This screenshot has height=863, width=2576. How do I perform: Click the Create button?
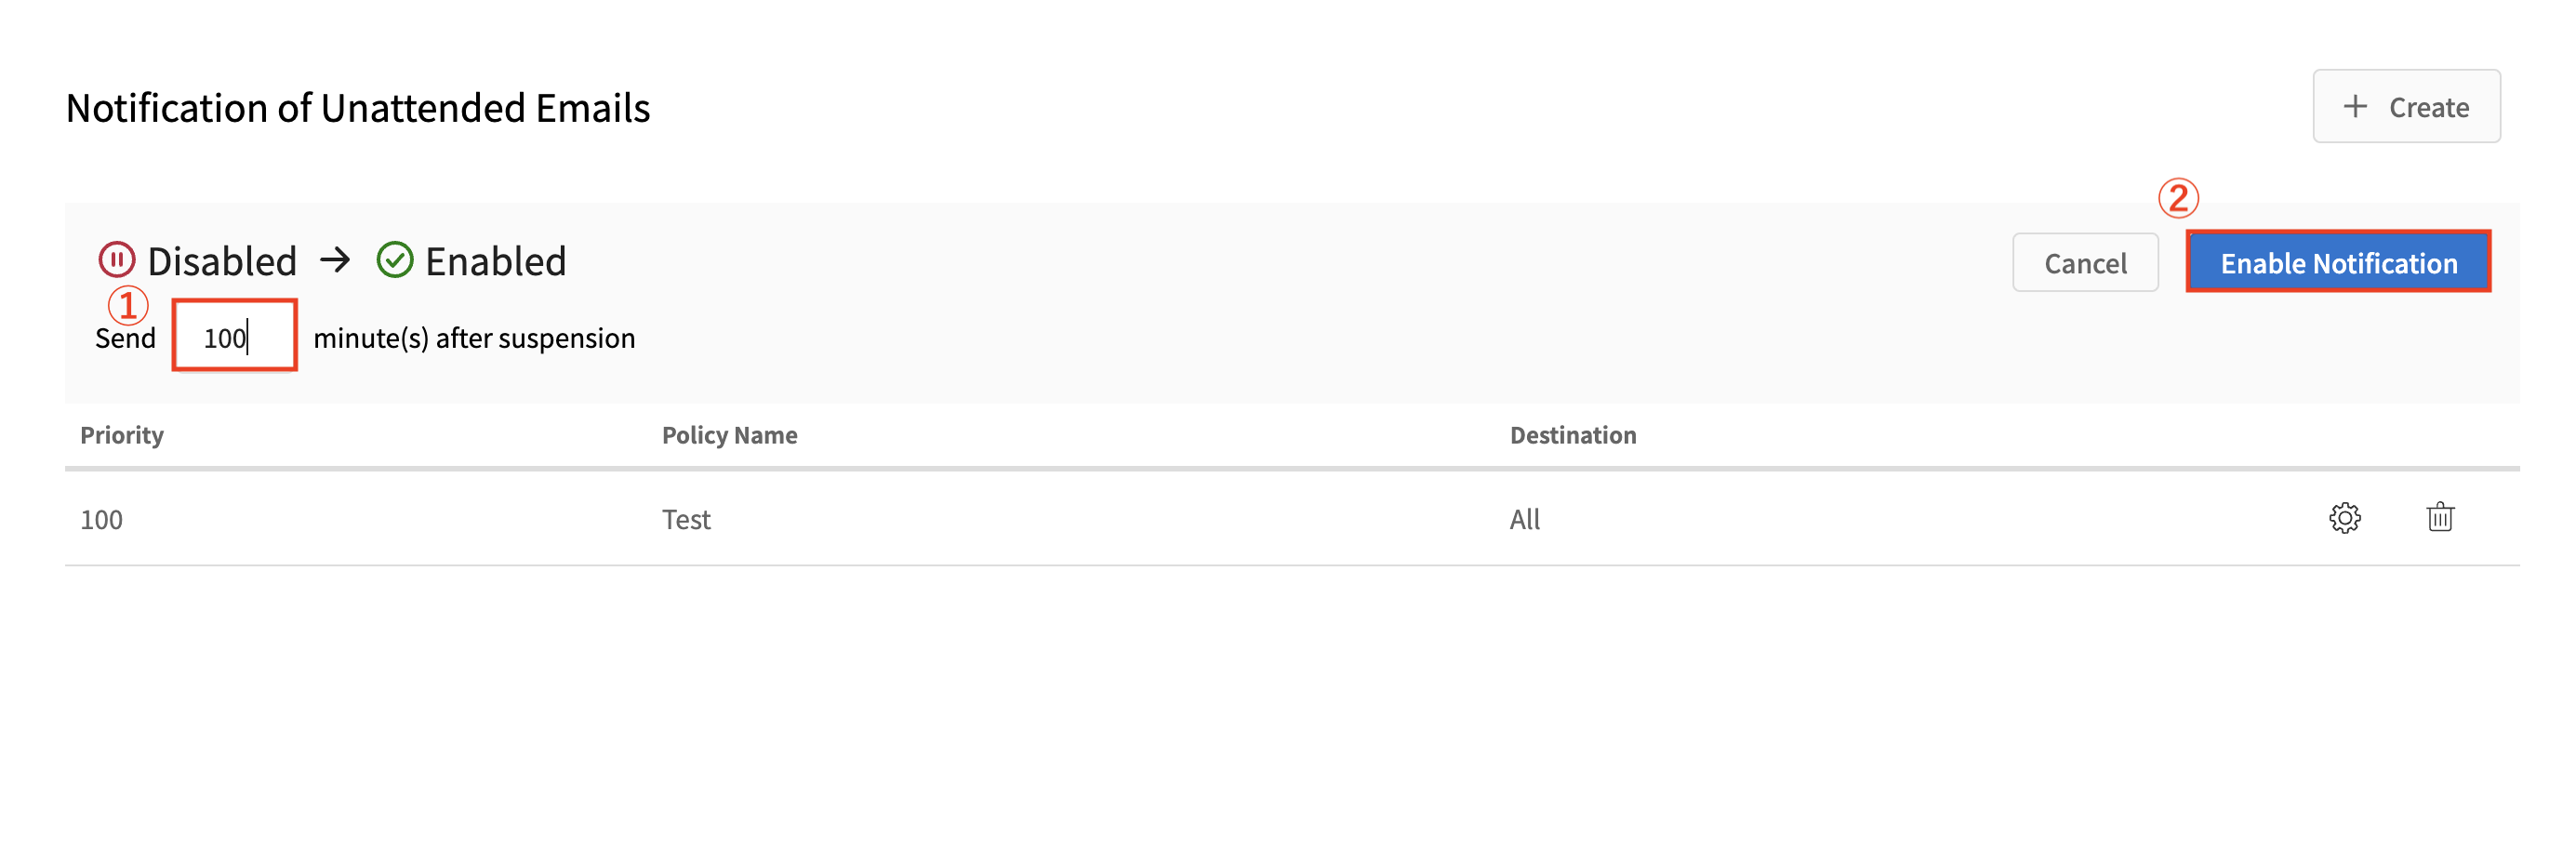pos(2406,106)
